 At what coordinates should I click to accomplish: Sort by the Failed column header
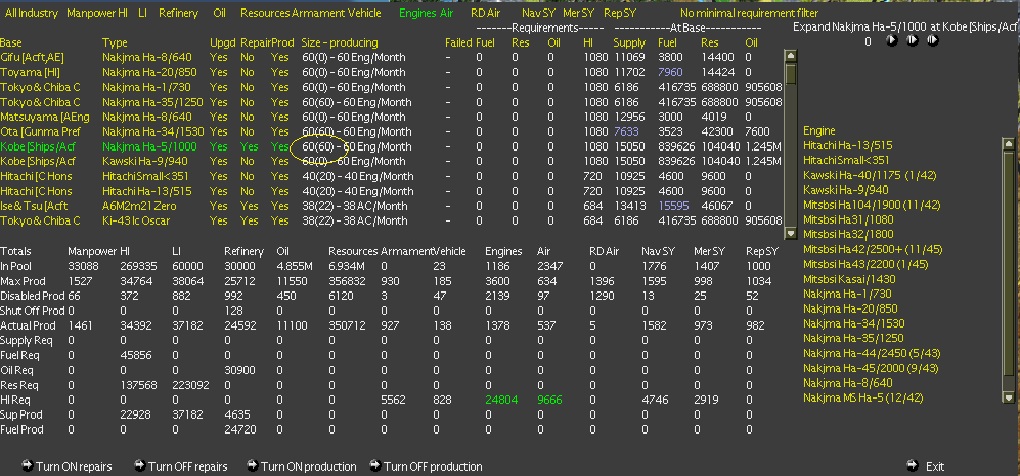point(459,43)
